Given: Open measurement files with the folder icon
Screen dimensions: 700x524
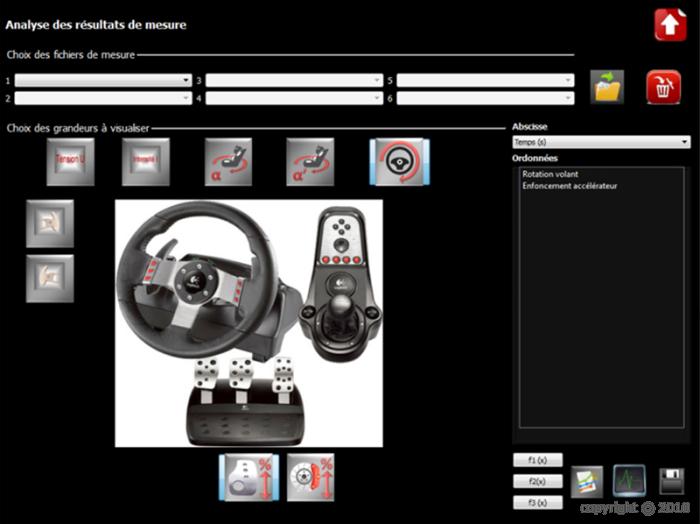Looking at the screenshot, I should pyautogui.click(x=607, y=87).
